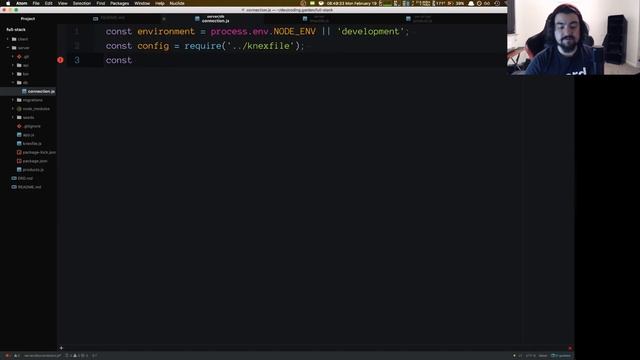This screenshot has height=360, width=640.
Task: Expand the client folder arrow
Action: click(x=7, y=39)
